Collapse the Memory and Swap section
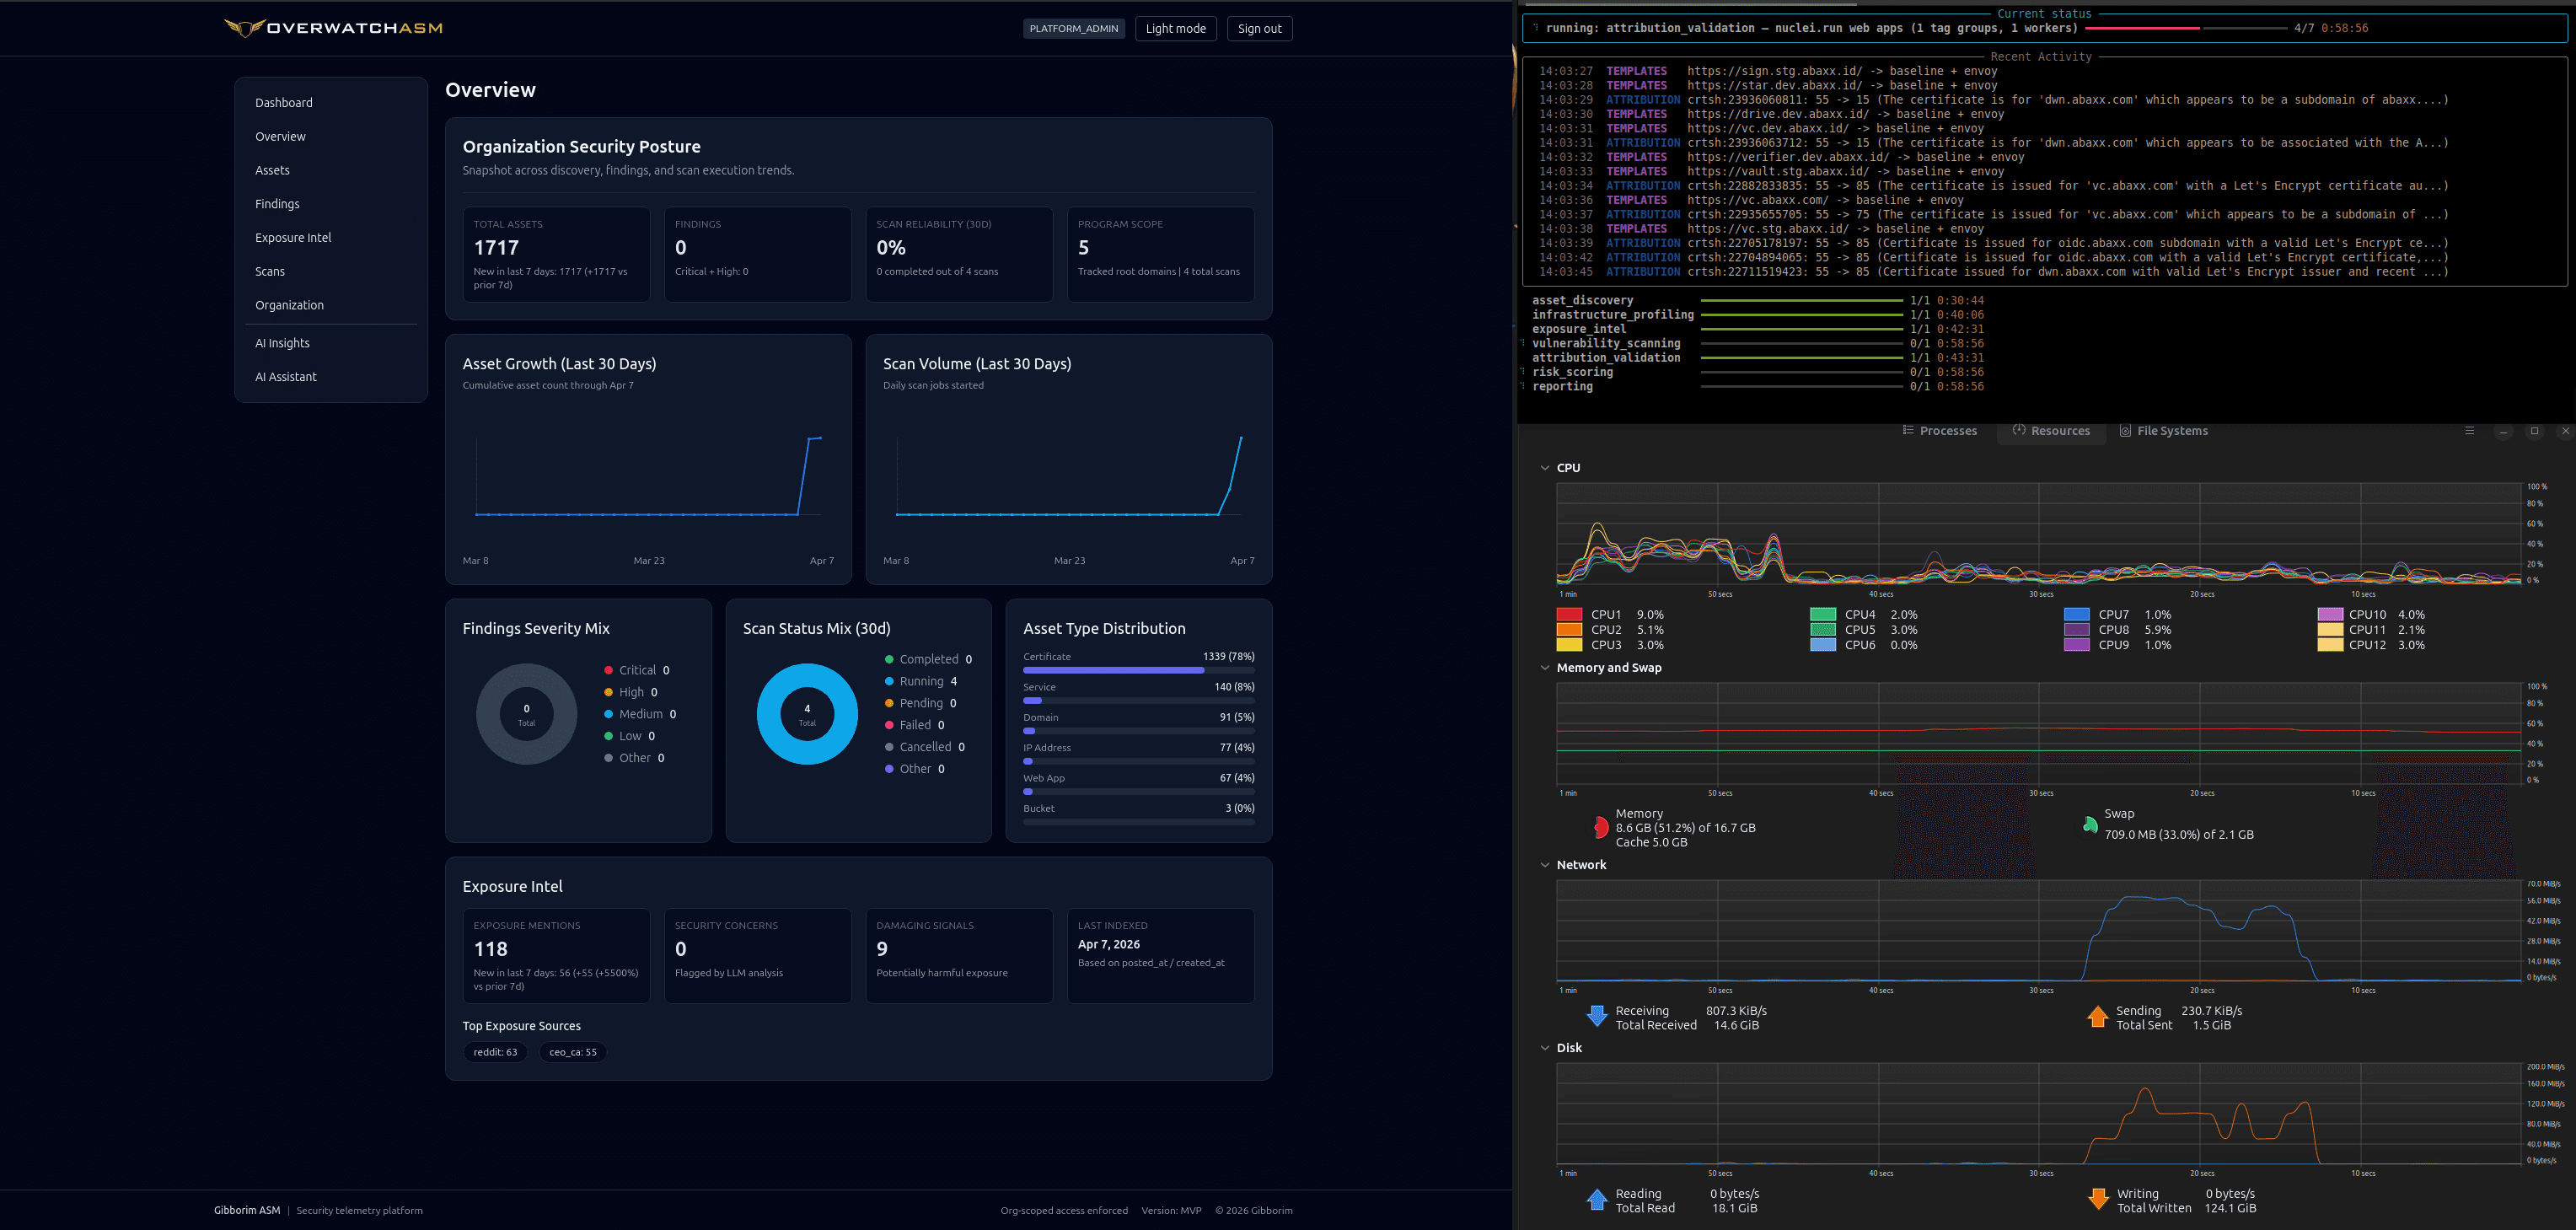 pyautogui.click(x=1545, y=668)
